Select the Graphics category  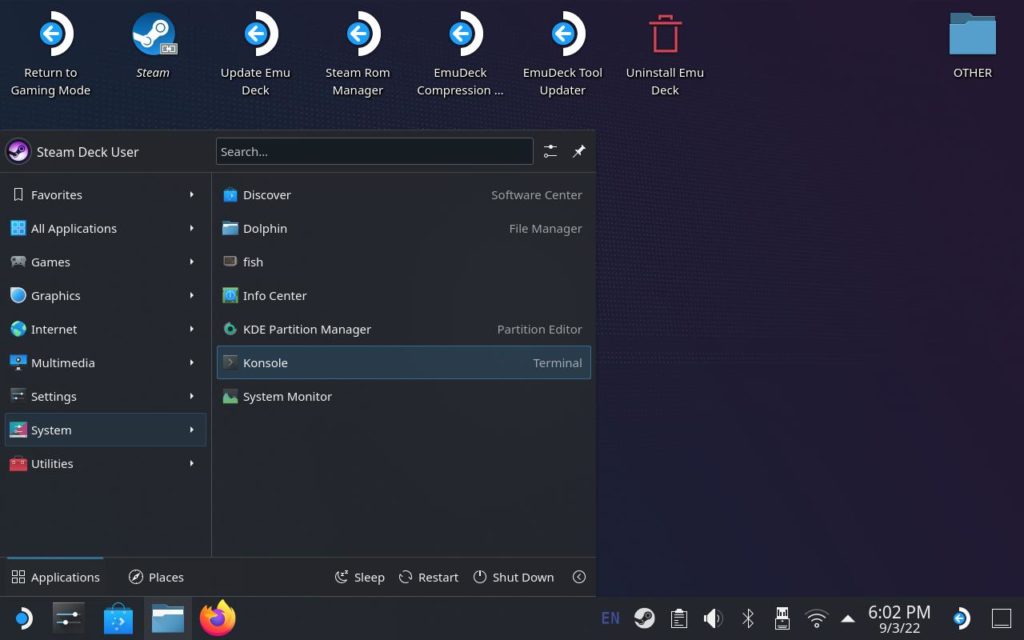click(x=105, y=296)
